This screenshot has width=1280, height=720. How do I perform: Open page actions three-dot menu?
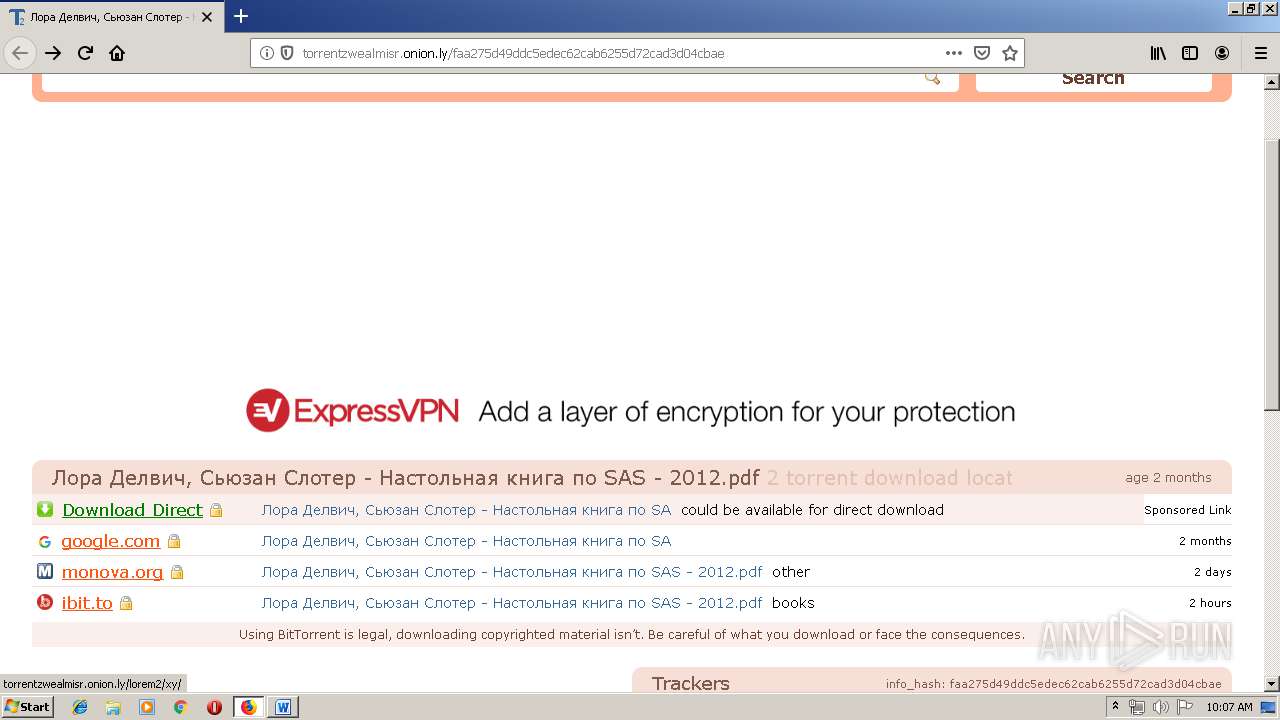pos(954,53)
